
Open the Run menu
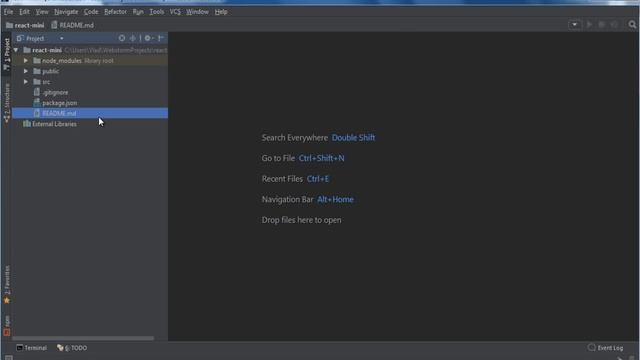pyautogui.click(x=138, y=12)
